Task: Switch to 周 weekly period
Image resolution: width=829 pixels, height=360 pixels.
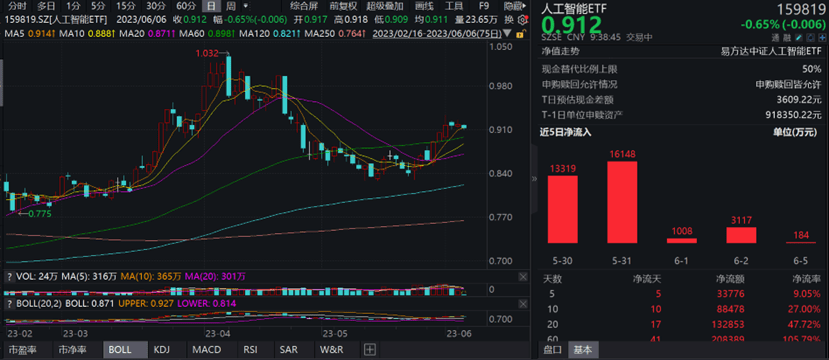Action: tap(231, 6)
